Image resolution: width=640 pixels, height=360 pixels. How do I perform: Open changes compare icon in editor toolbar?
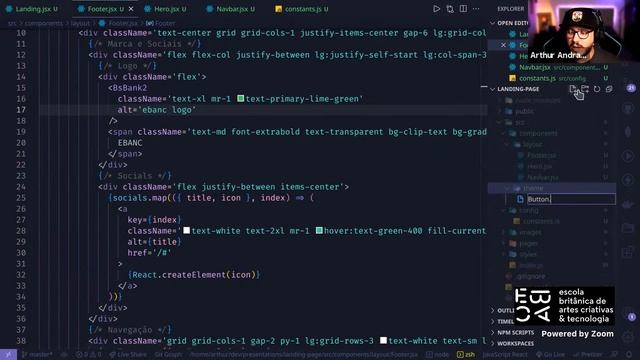[450, 9]
